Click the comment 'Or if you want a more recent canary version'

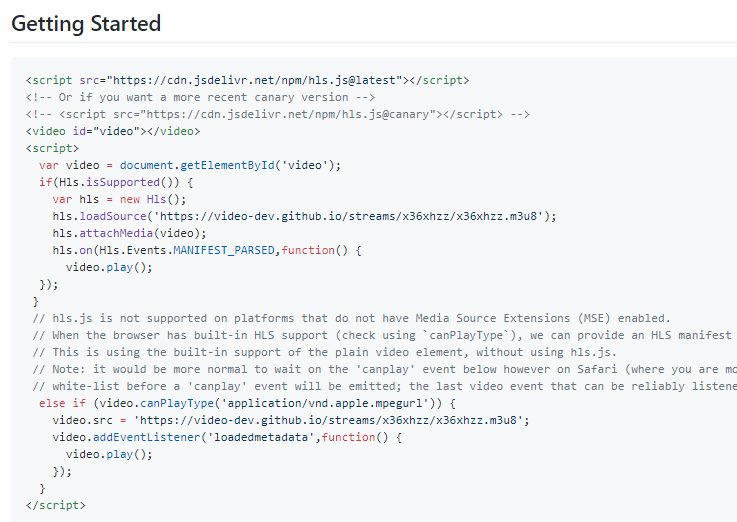200,97
